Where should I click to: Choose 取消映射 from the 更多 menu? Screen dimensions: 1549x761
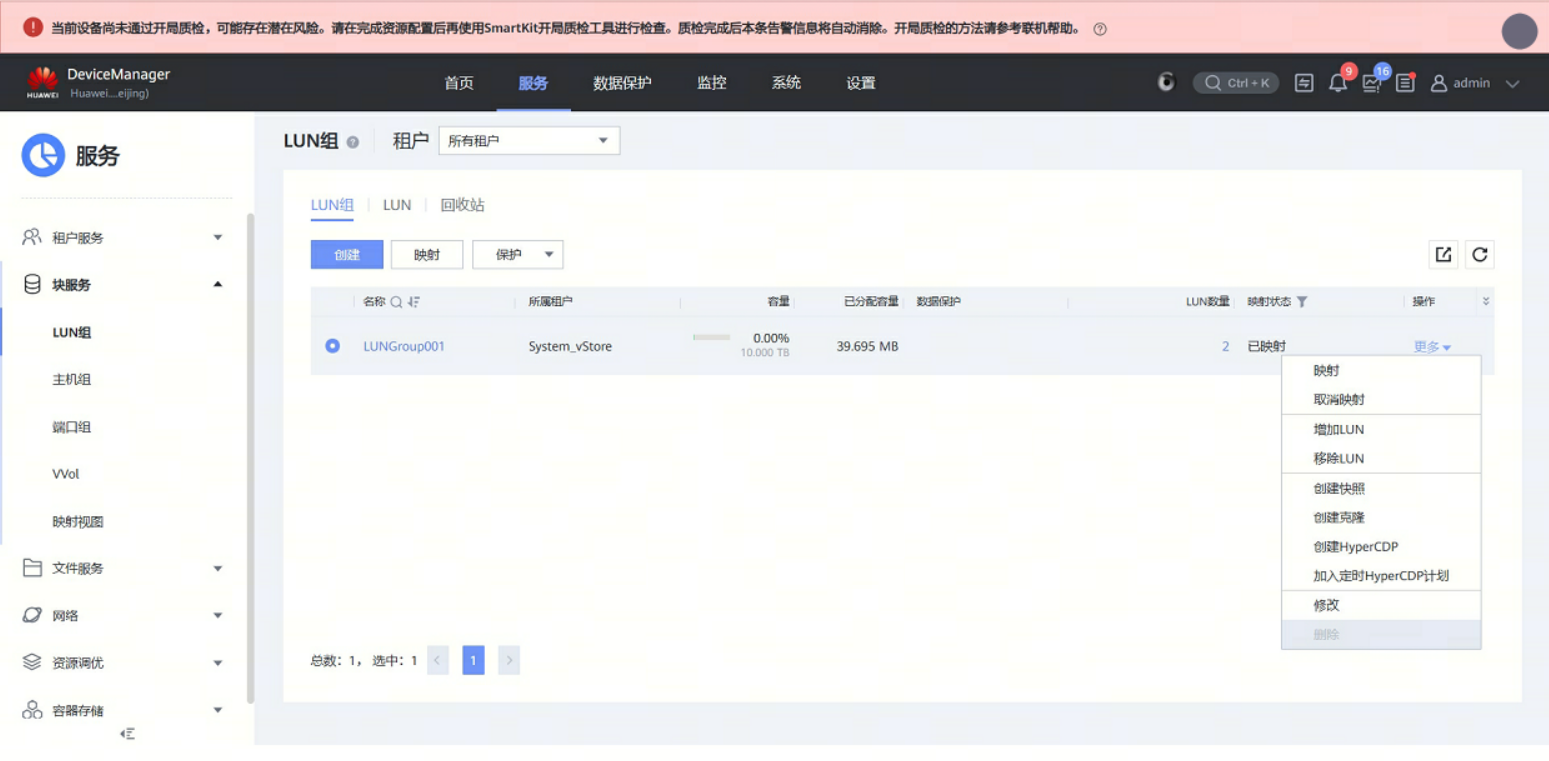[1381, 399]
